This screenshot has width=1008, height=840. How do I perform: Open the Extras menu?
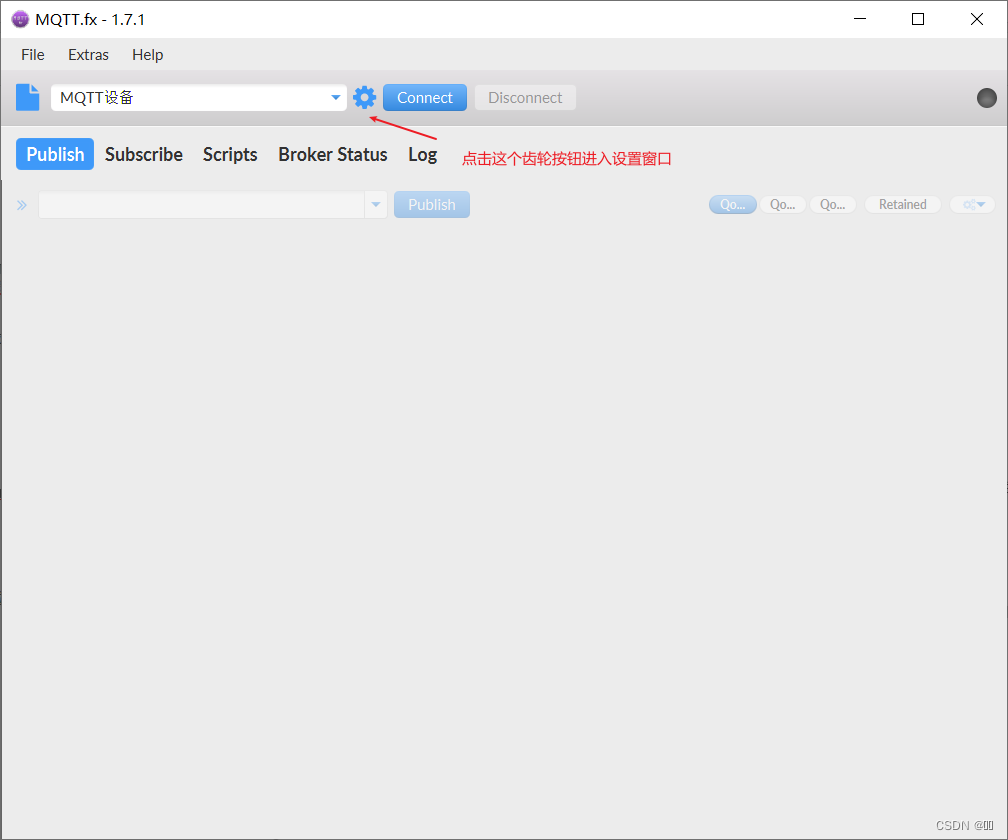click(89, 55)
